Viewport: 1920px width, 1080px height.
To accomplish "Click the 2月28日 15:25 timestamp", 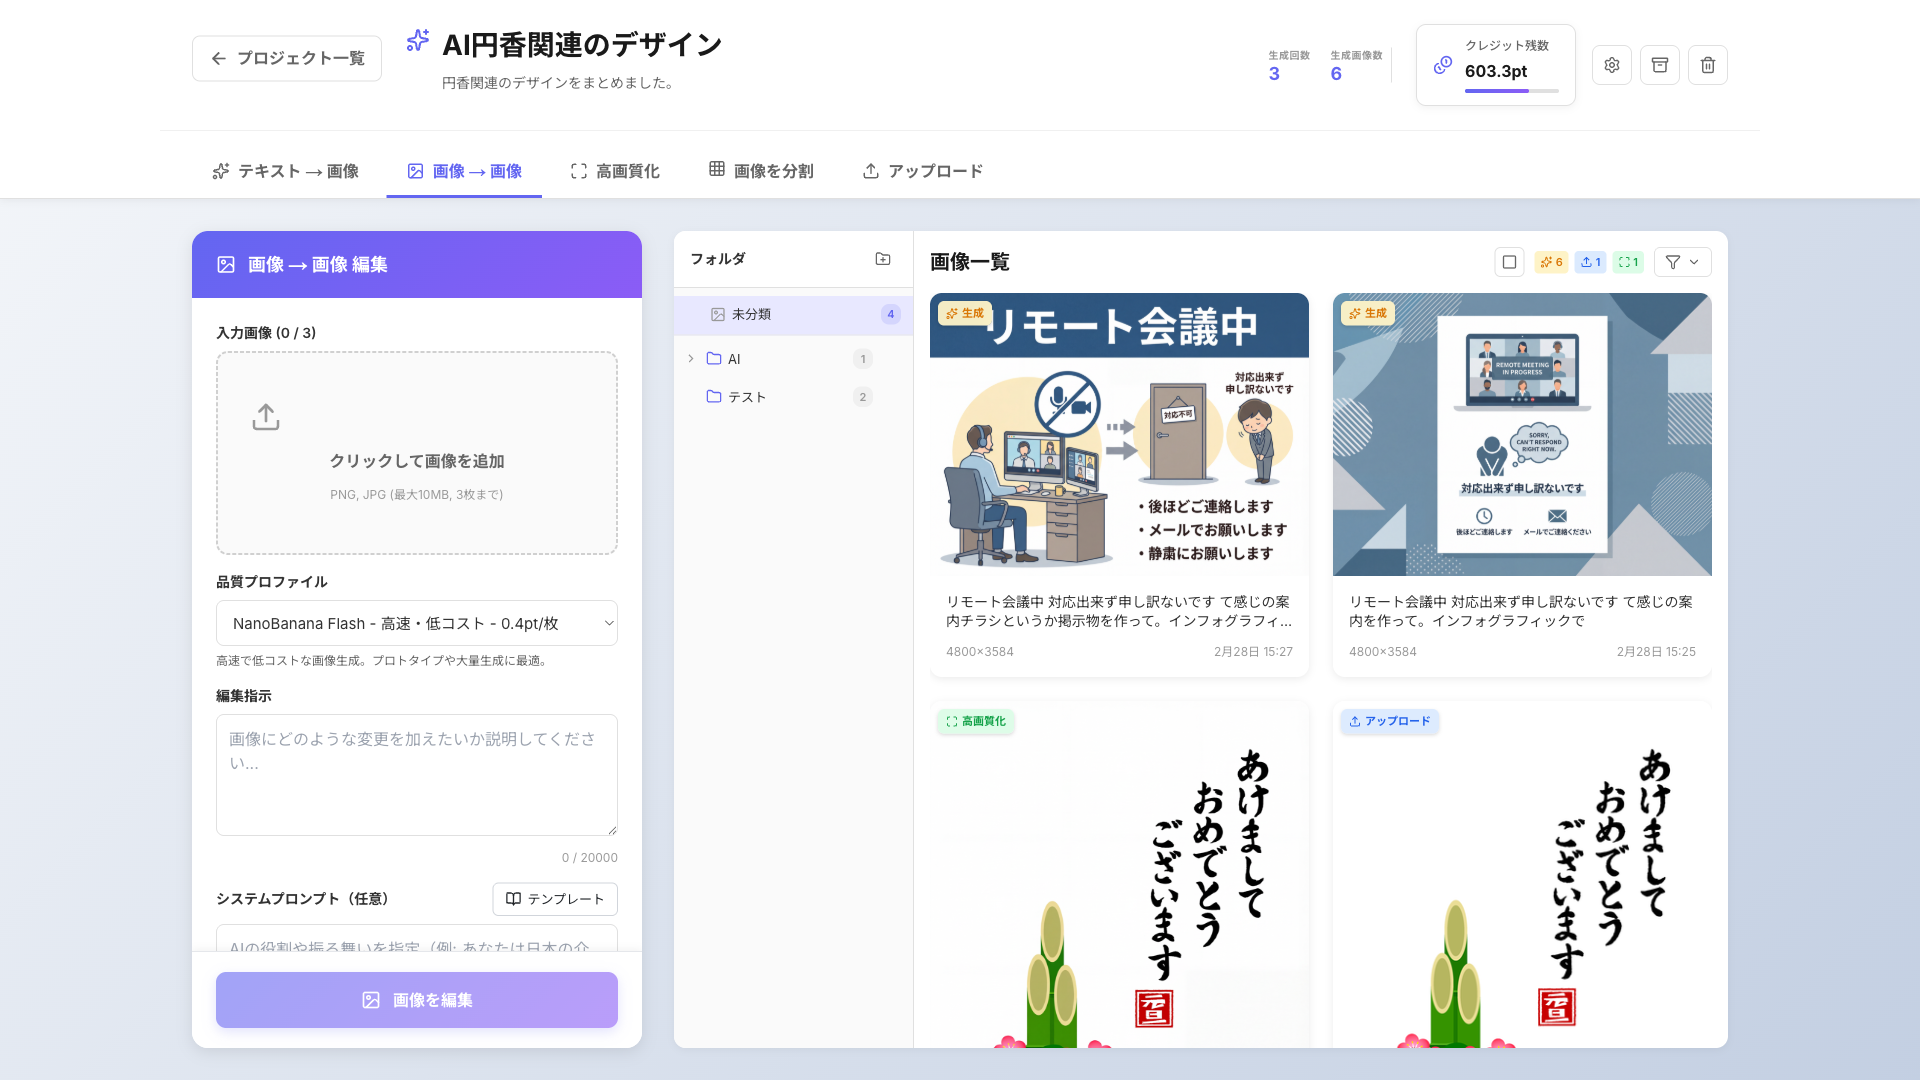I will click(x=1656, y=652).
